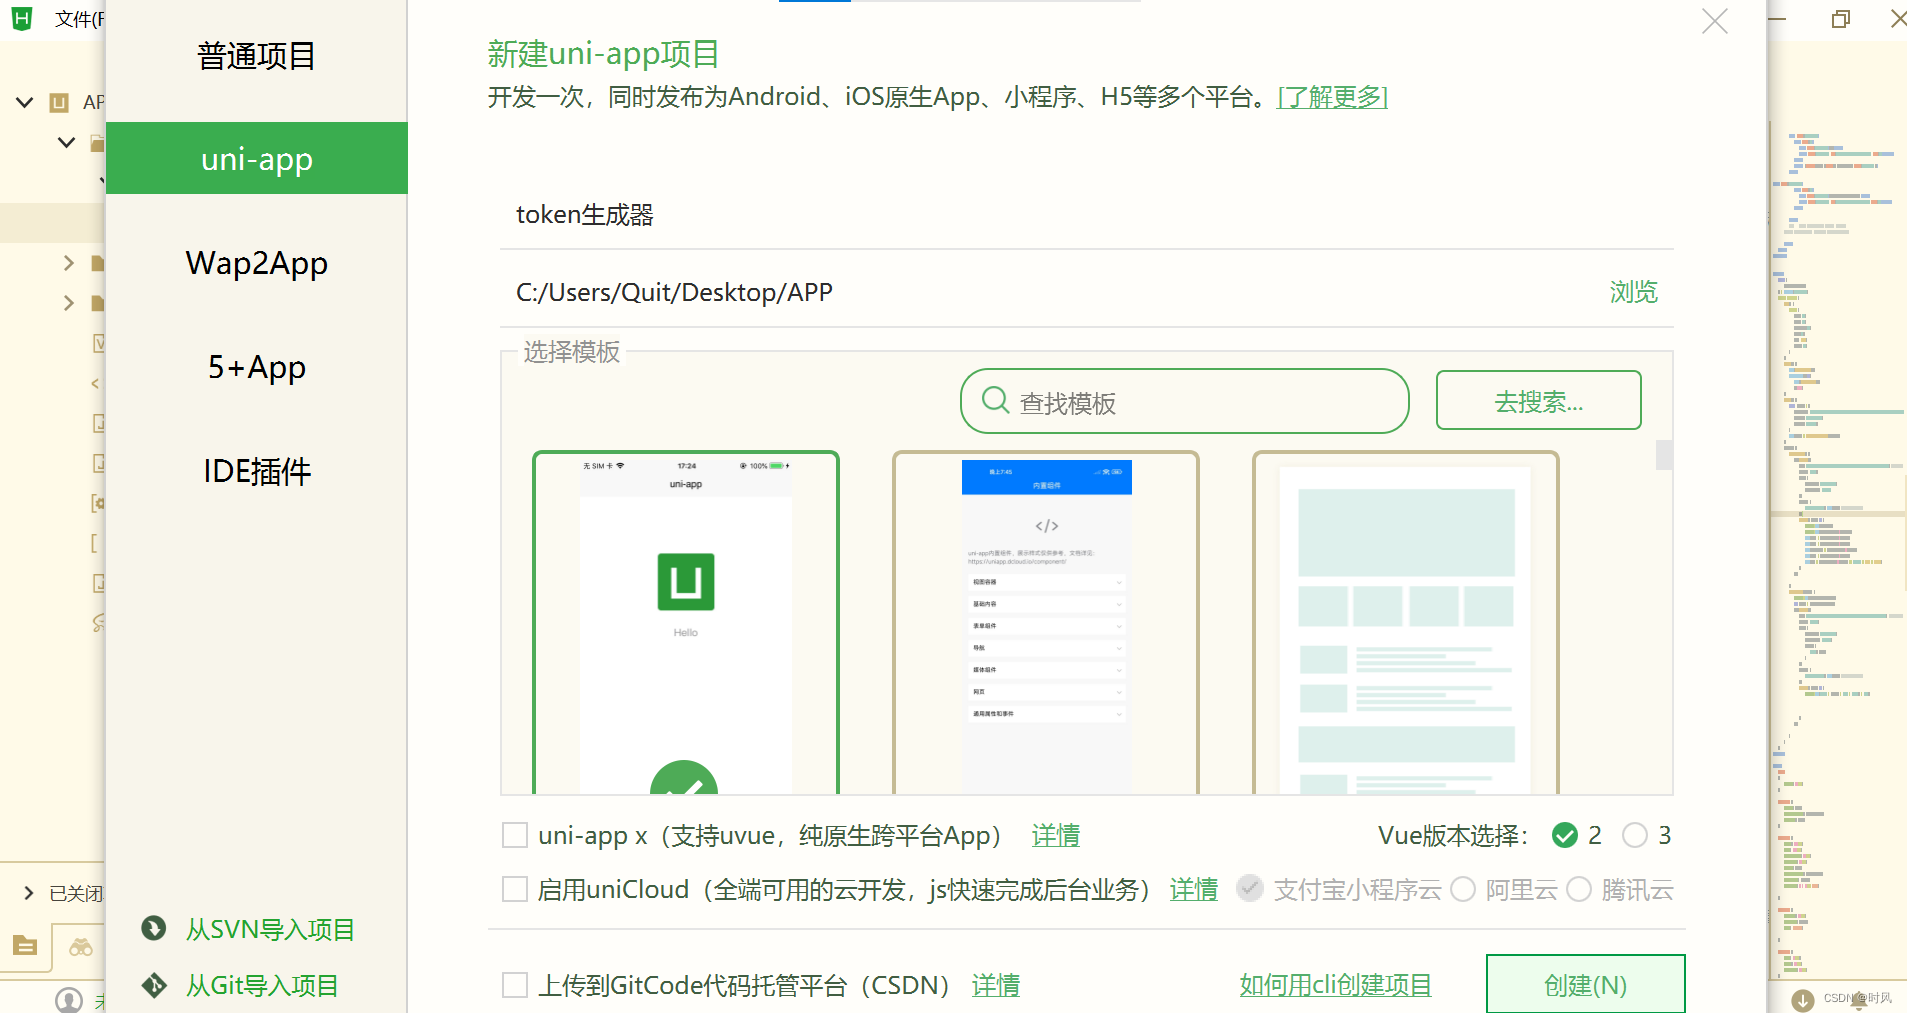Click the magnifier icon inside 查找模板 box
Image resolution: width=1907 pixels, height=1013 pixels.
995,400
